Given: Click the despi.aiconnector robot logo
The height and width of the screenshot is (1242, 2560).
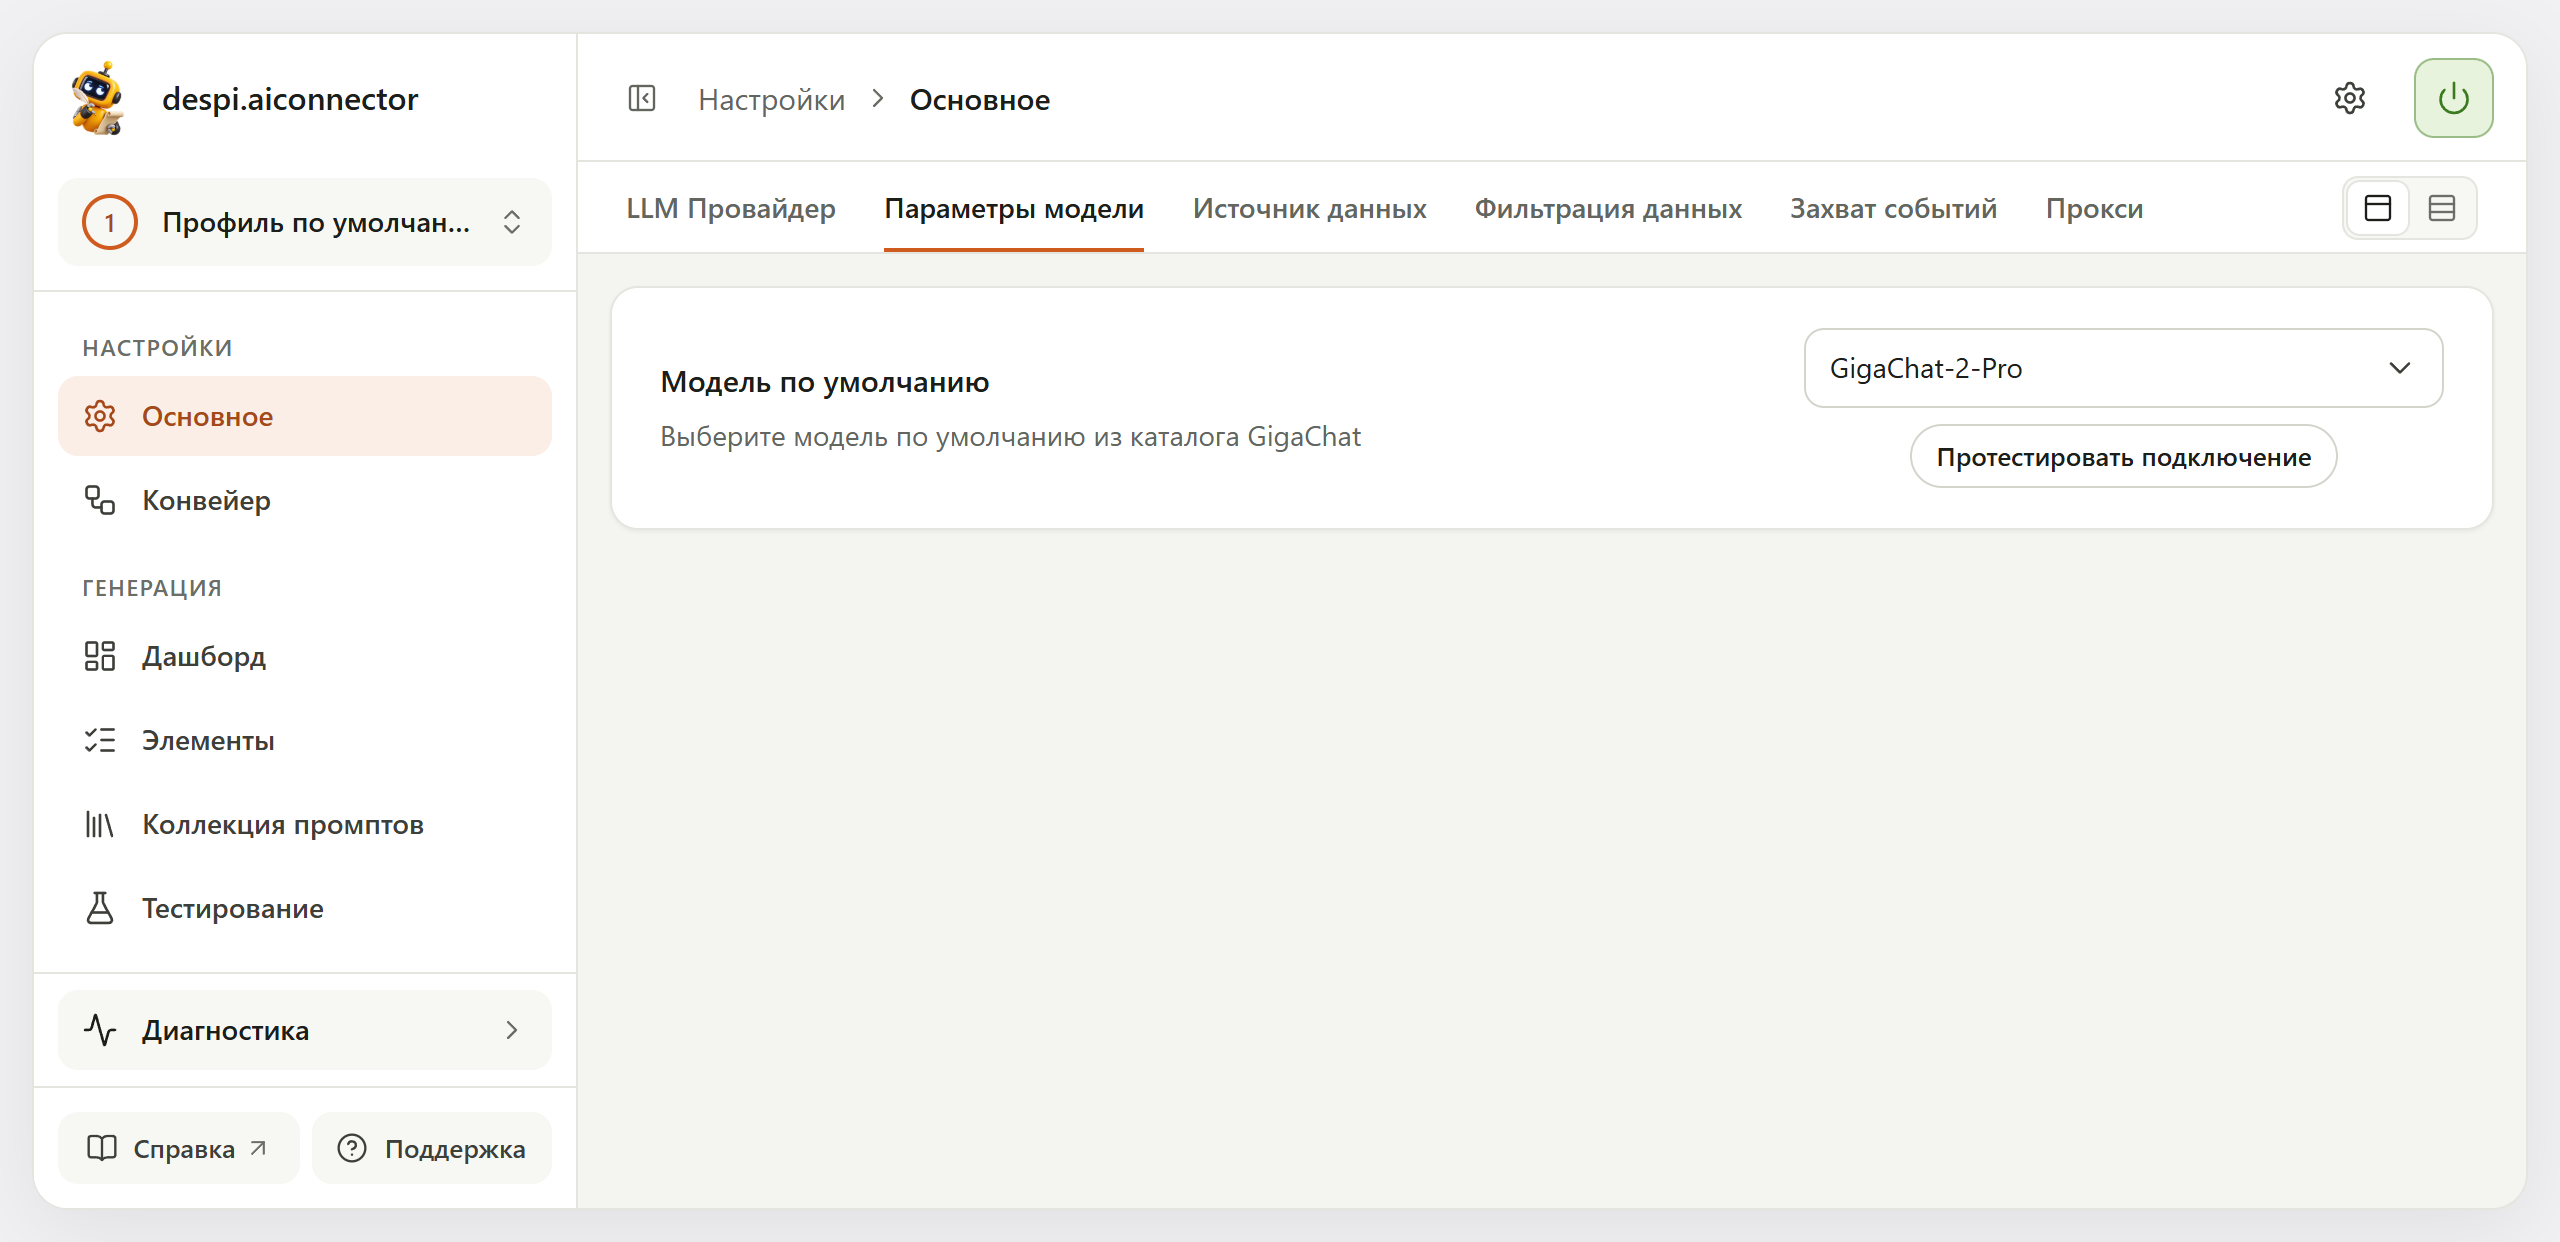Looking at the screenshot, I should pos(97,98).
